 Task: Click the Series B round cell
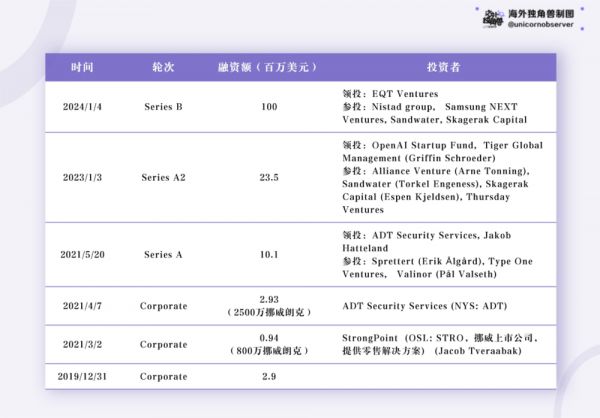(162, 106)
